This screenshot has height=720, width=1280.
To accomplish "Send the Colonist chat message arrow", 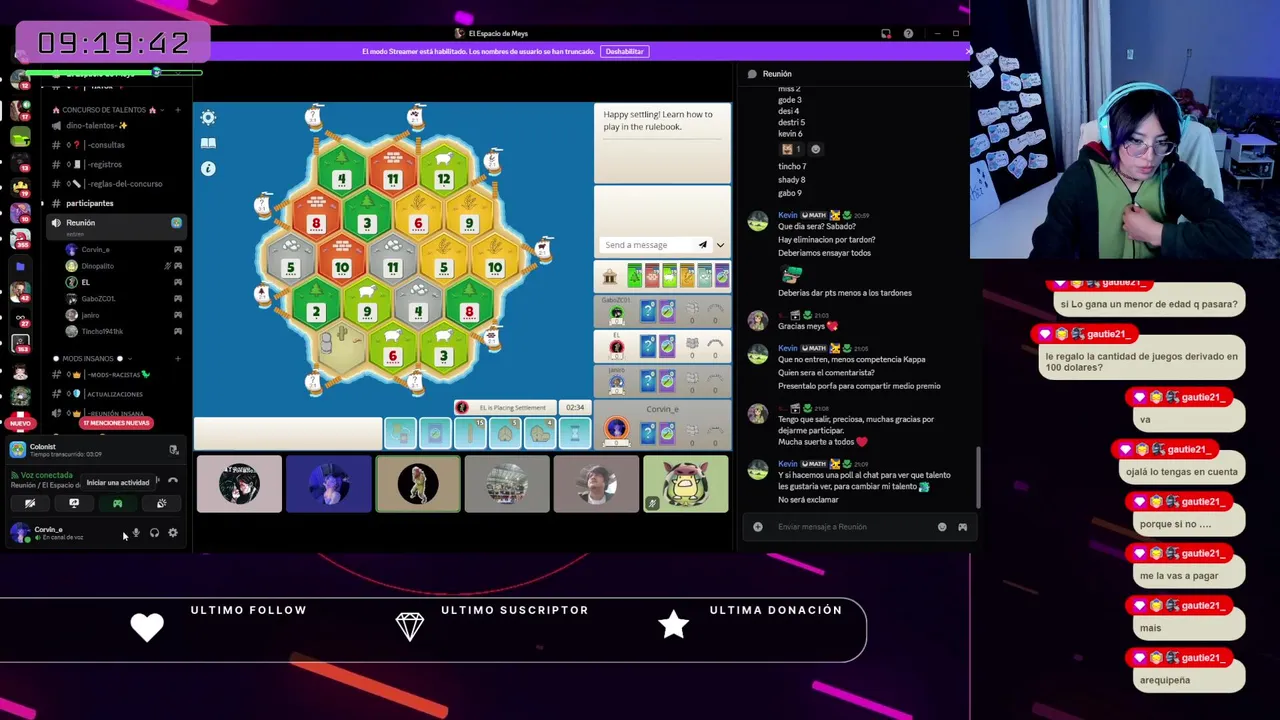I will pyautogui.click(x=702, y=245).
